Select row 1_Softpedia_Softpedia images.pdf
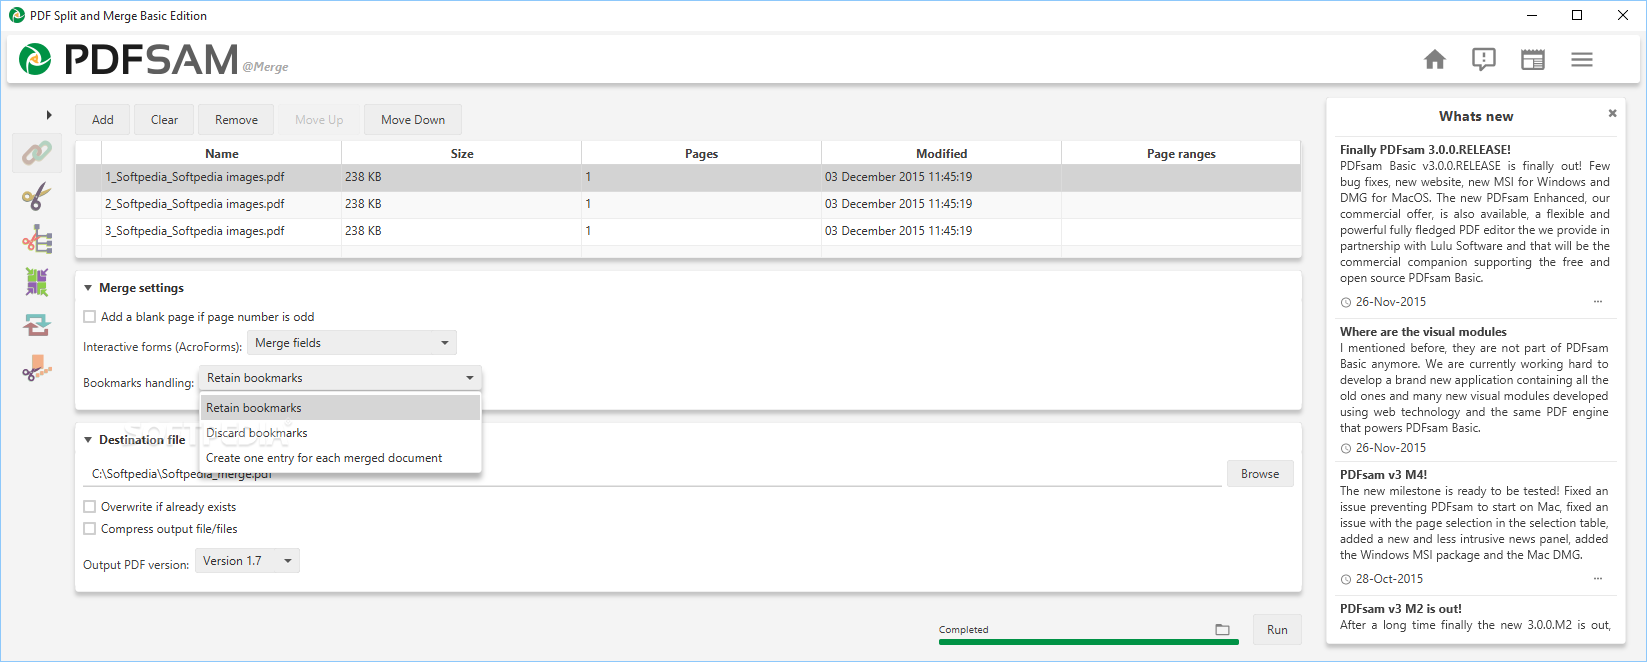1647x662 pixels. pyautogui.click(x=688, y=177)
